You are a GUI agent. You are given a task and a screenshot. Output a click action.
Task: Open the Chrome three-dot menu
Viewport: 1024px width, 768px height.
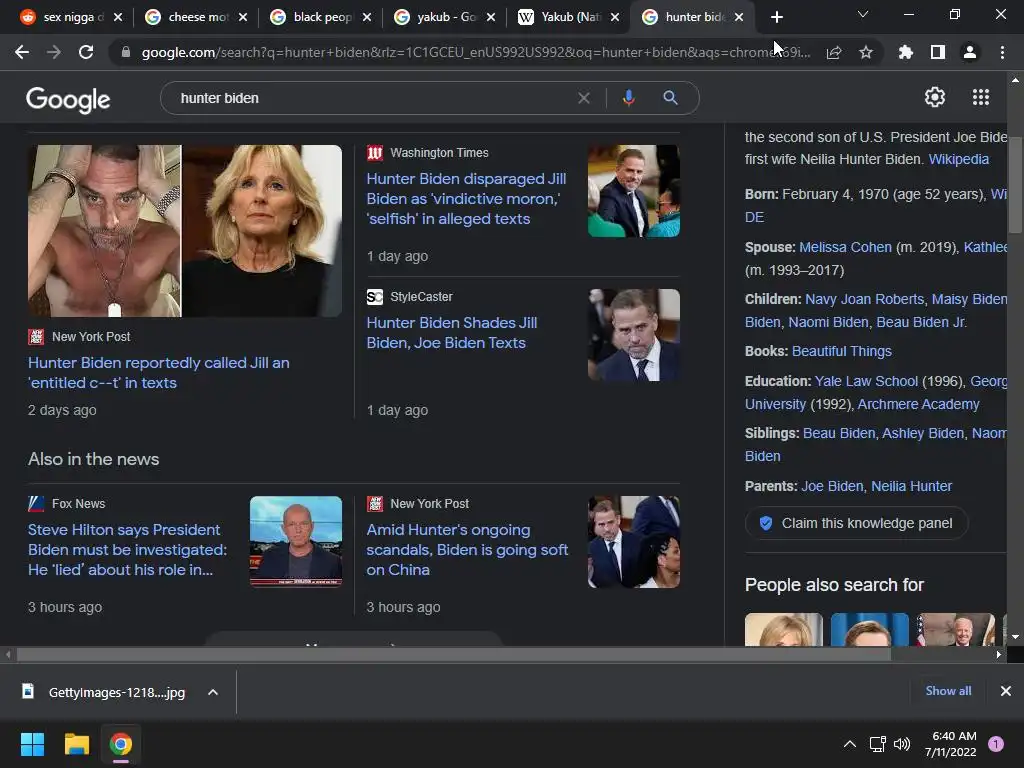1002,52
